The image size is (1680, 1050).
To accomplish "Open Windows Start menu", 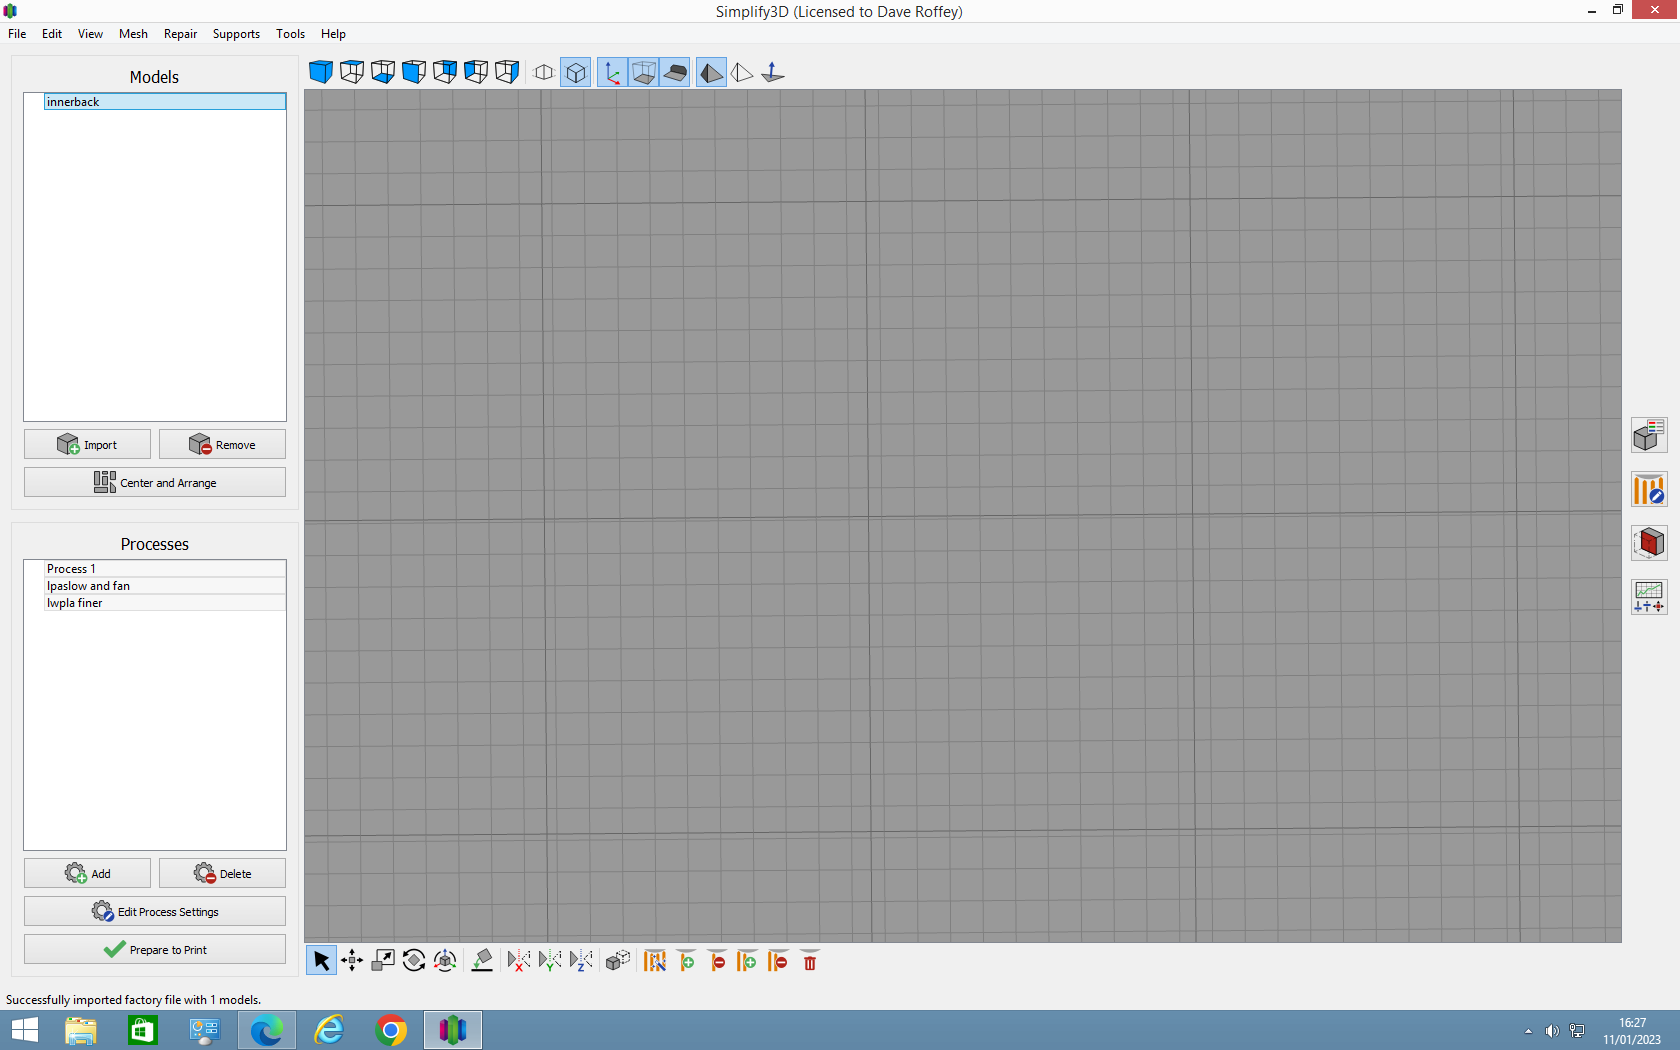I will pyautogui.click(x=24, y=1030).
